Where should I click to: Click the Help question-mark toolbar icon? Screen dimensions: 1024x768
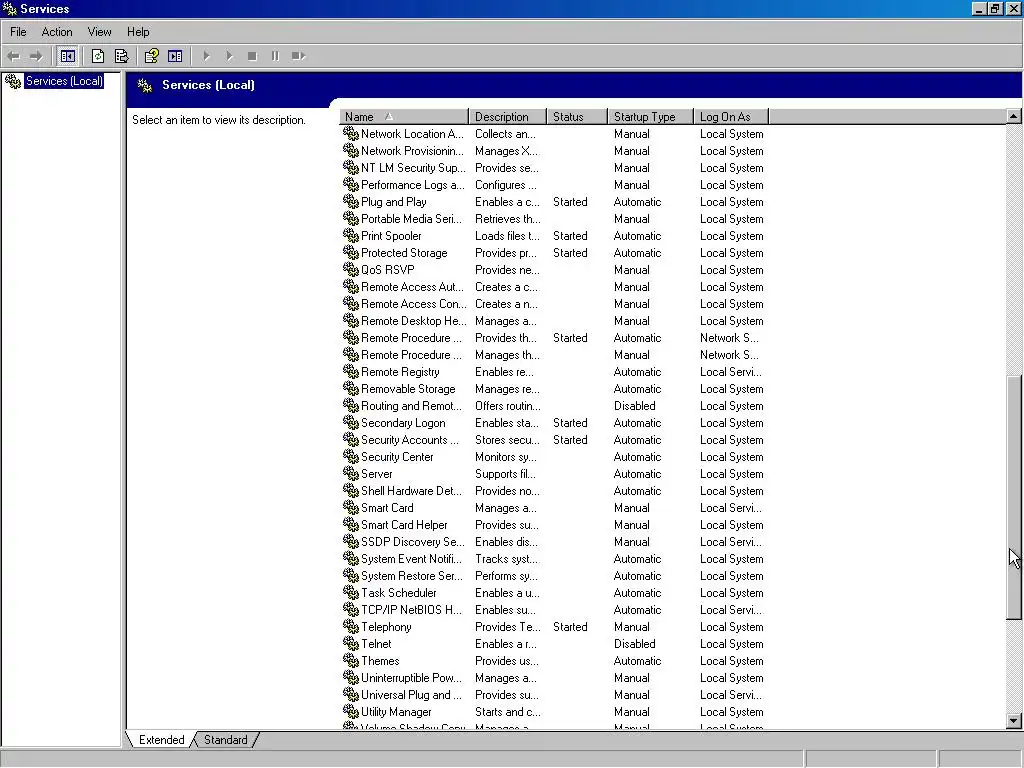click(x=152, y=56)
